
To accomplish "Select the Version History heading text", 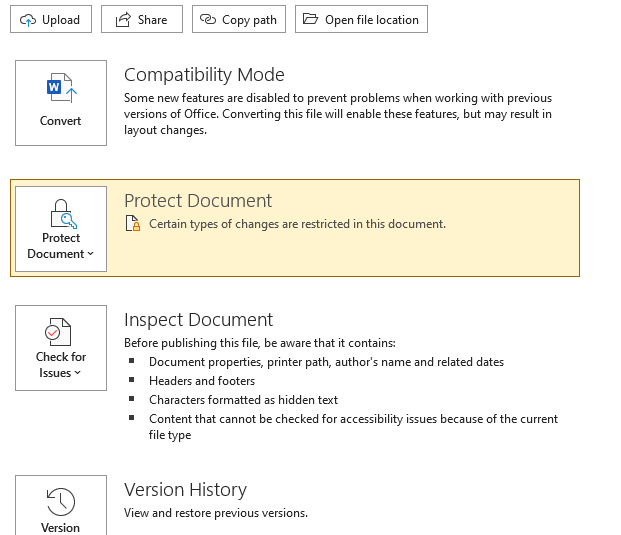I will (x=185, y=490).
